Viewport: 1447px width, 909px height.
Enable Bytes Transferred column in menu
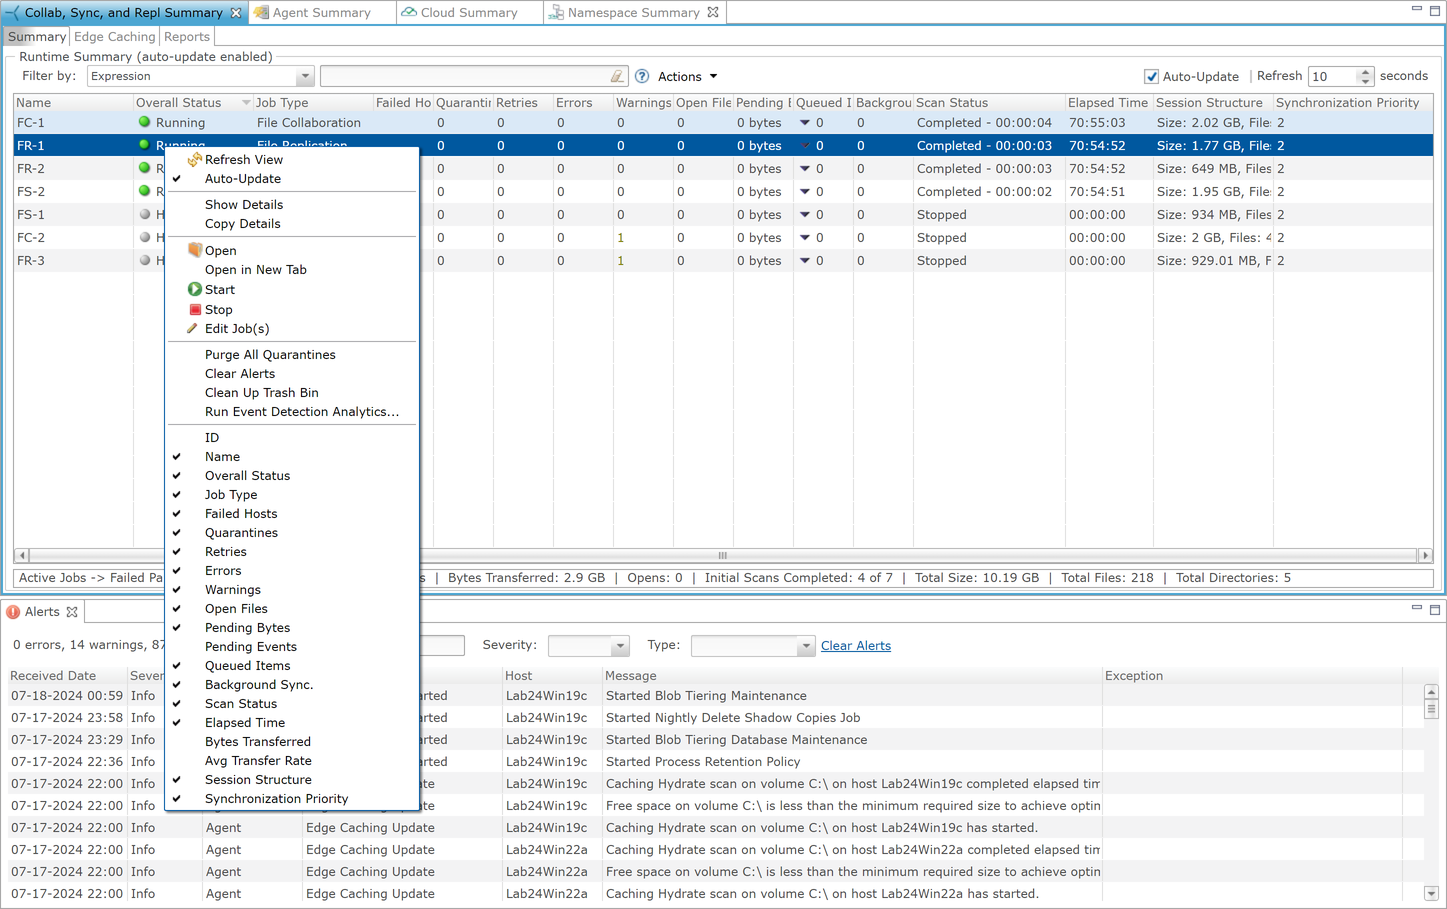[258, 742]
